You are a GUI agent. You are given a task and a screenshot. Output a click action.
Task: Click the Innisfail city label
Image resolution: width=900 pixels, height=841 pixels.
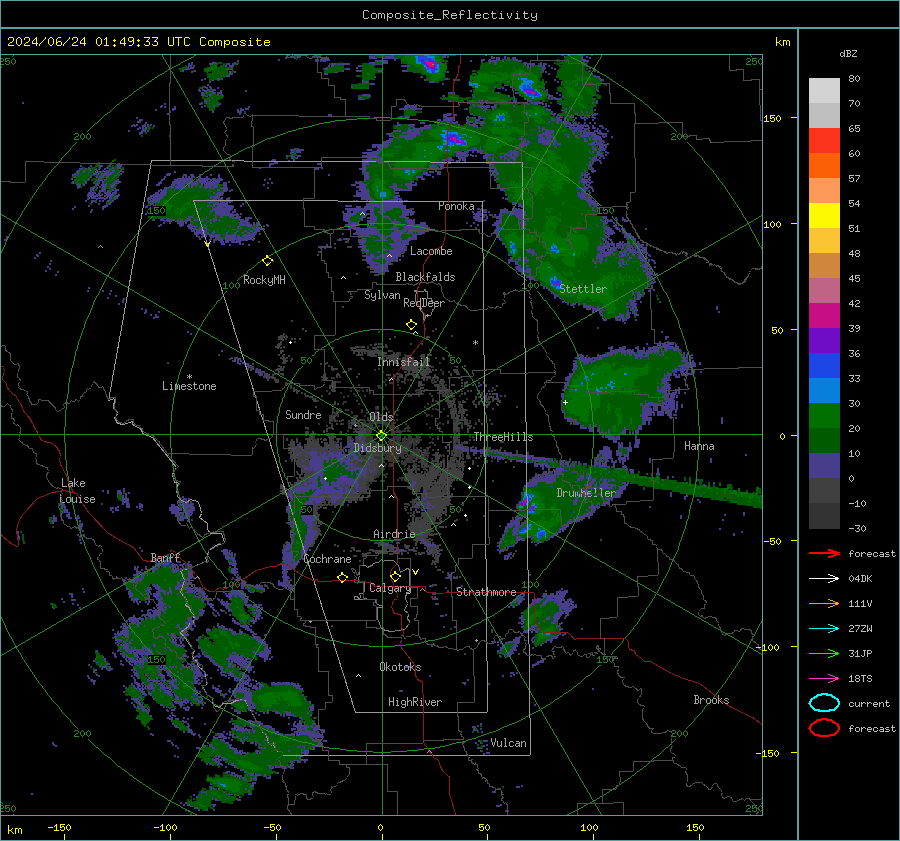(x=404, y=362)
